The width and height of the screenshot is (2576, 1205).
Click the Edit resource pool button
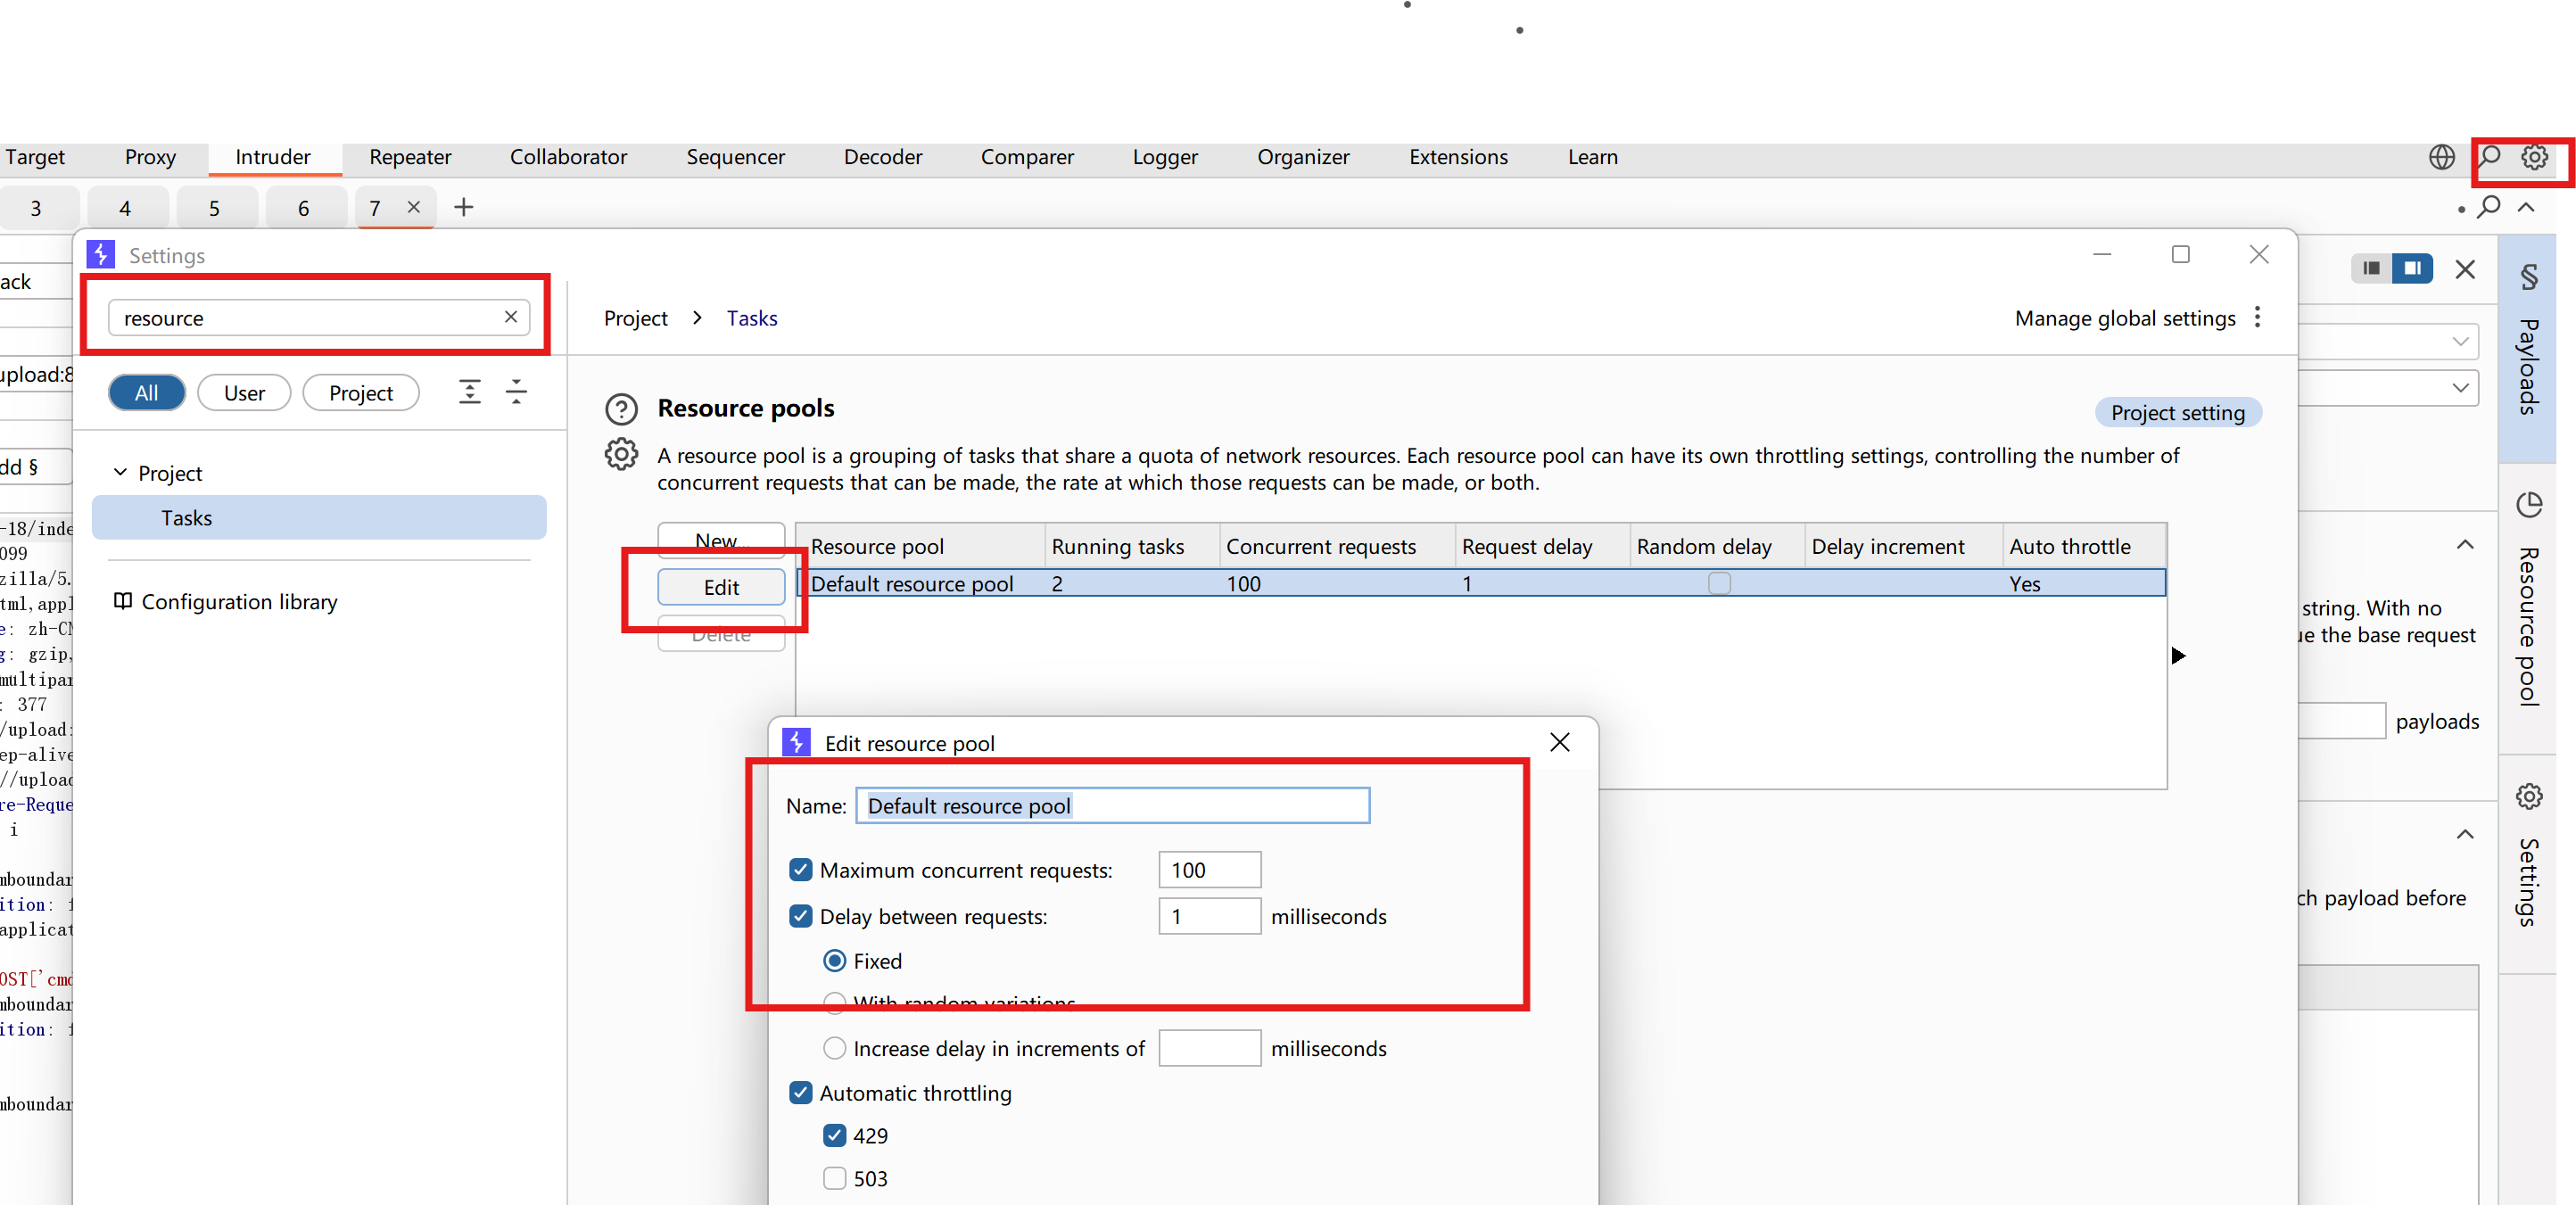coord(721,587)
